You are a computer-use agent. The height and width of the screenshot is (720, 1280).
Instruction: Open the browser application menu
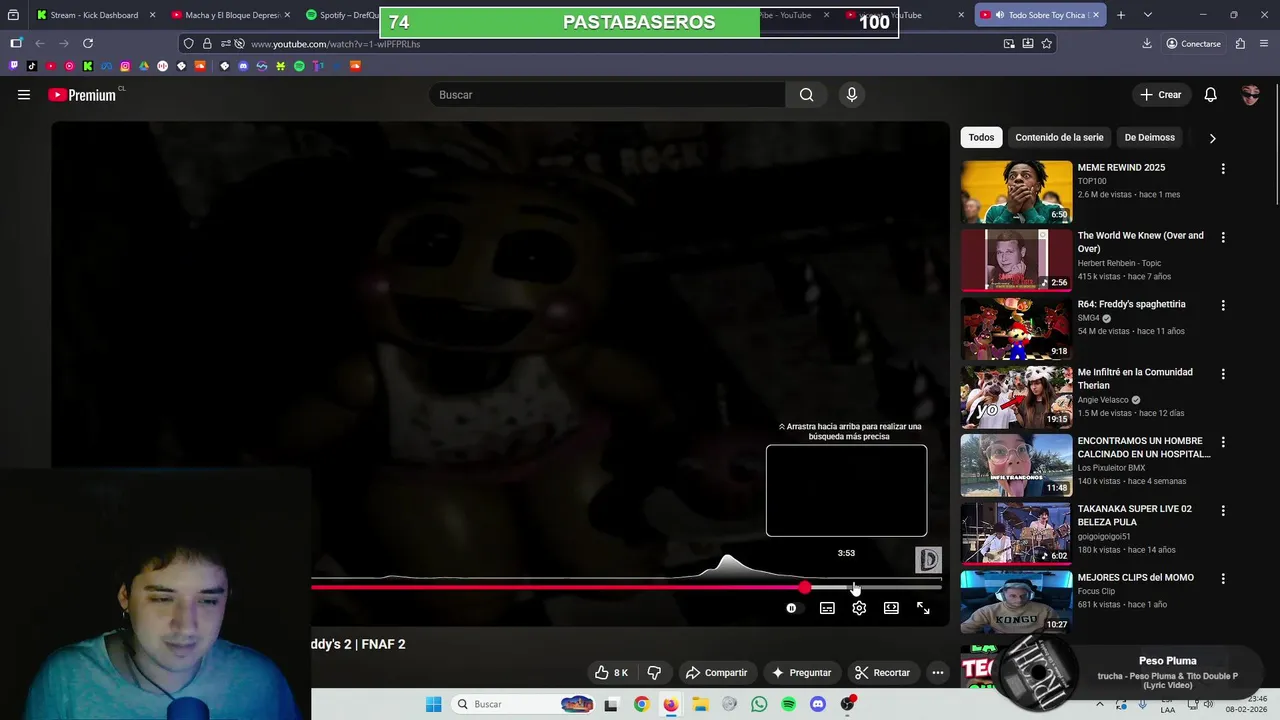click(1265, 43)
